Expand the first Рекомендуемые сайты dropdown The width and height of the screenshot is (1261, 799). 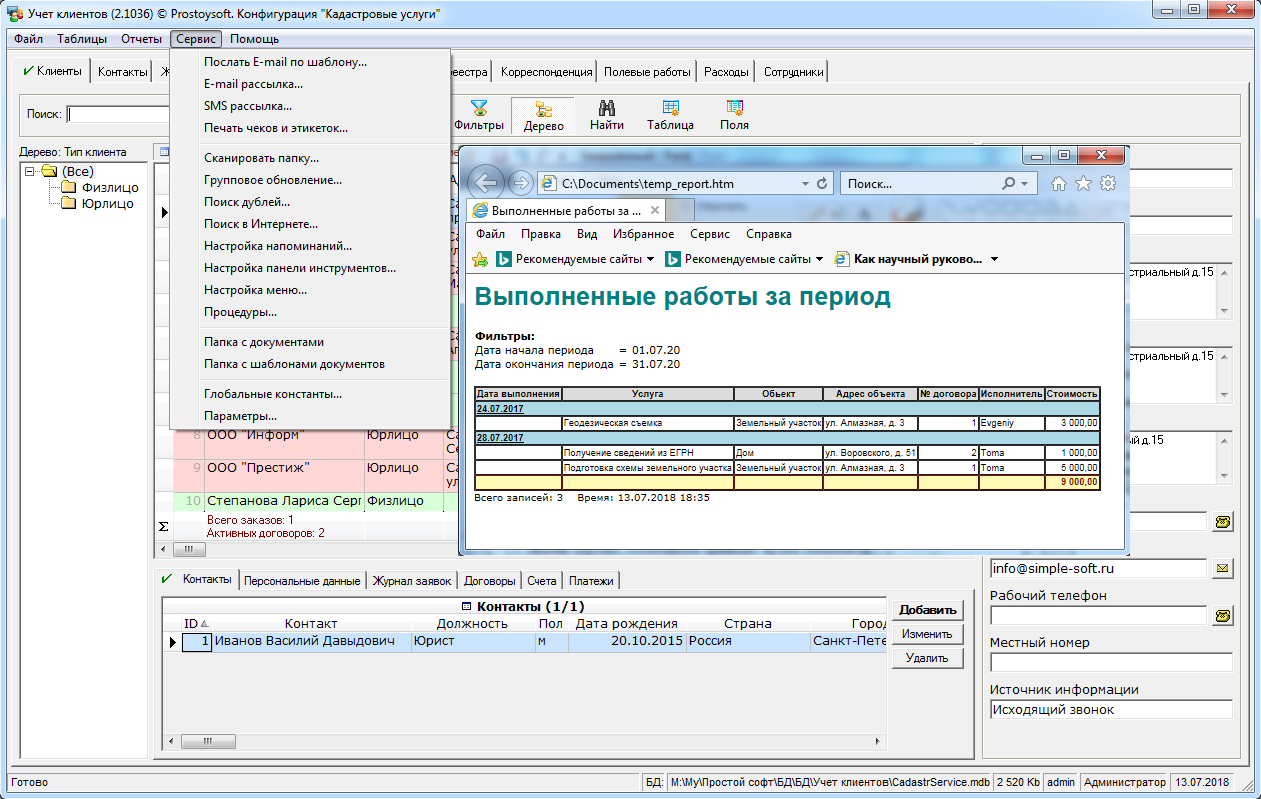tap(650, 259)
